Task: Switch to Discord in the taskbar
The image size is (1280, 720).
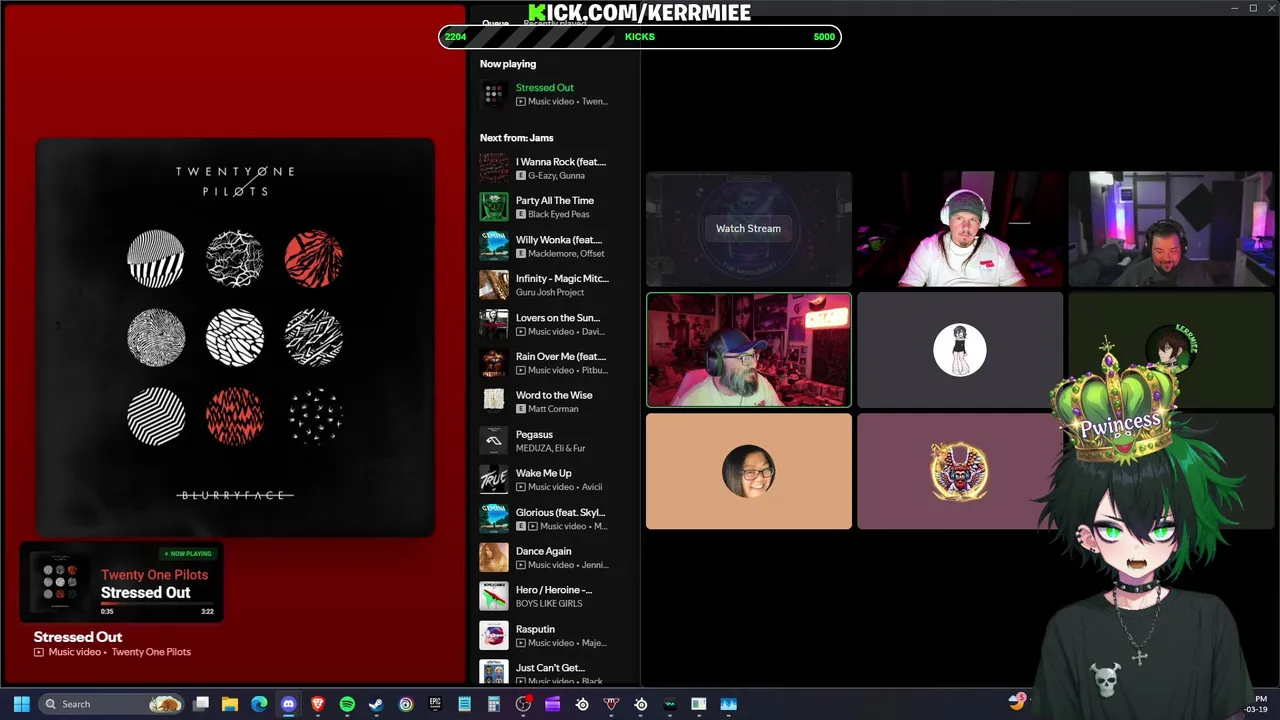Action: pos(289,704)
